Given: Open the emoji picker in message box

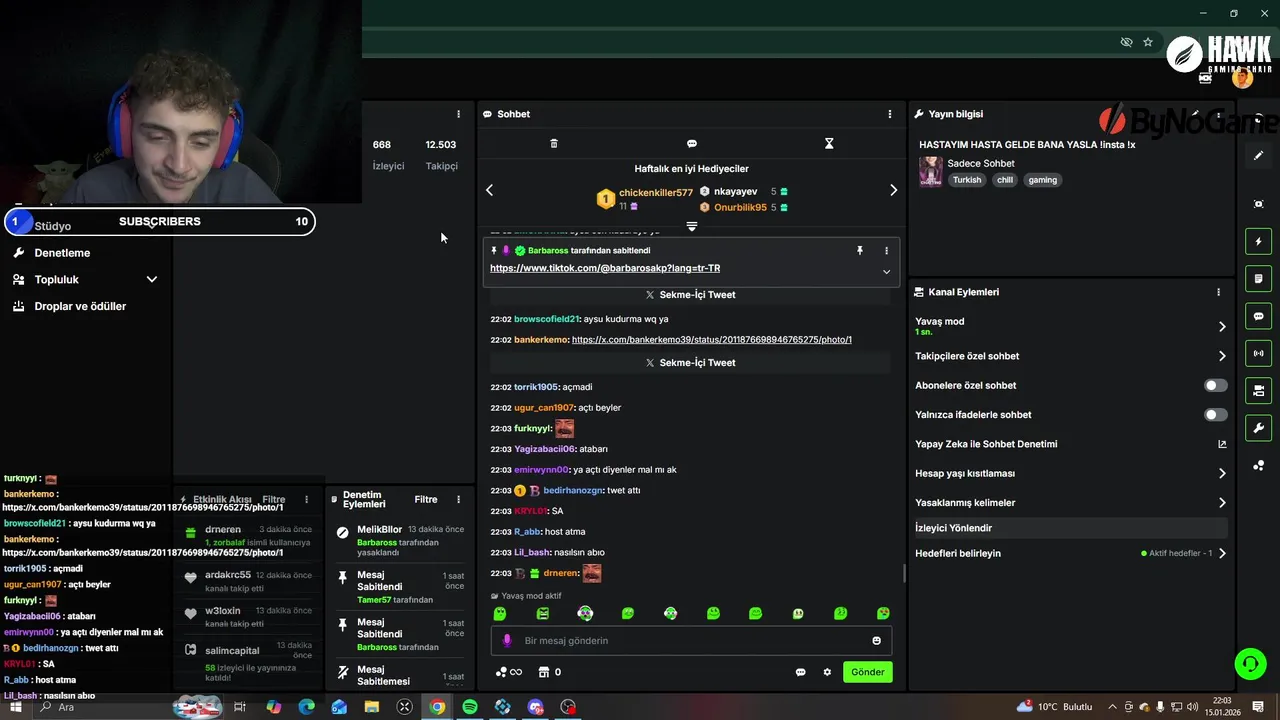Looking at the screenshot, I should click(x=877, y=641).
